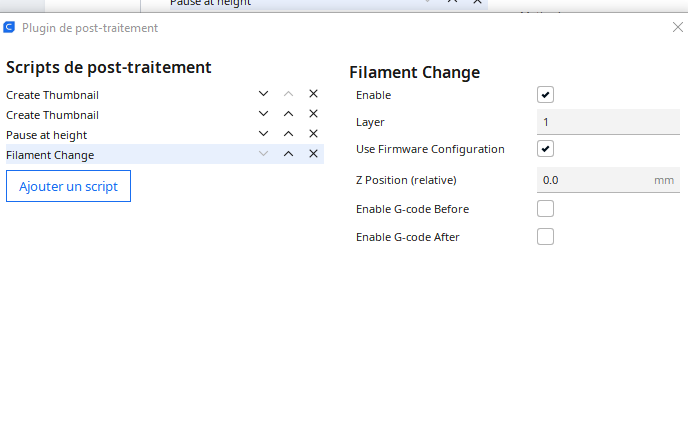
Task: Uncheck the Enable checkbox
Action: click(x=545, y=95)
